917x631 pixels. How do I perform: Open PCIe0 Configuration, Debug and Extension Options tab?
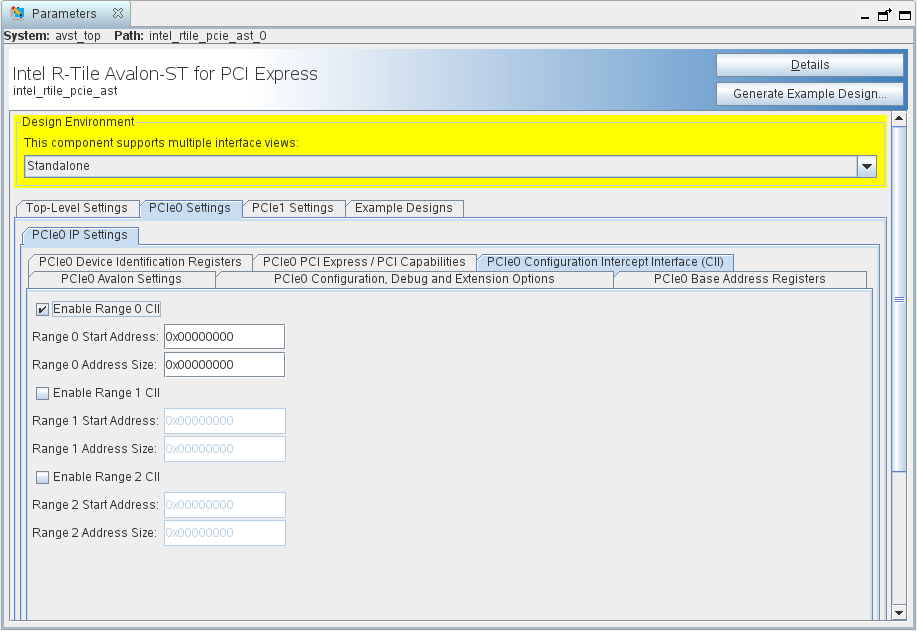[x=414, y=279]
